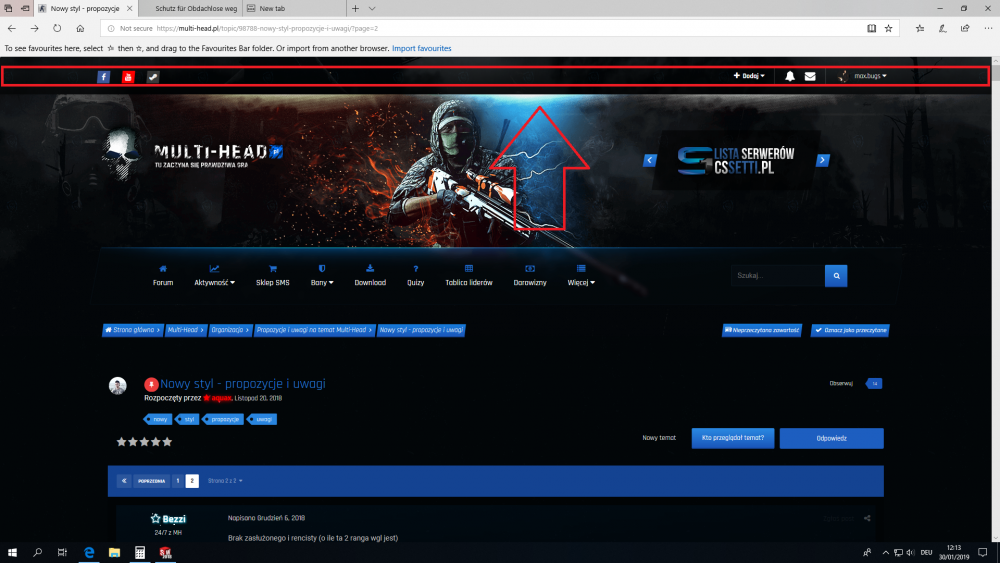Click the blue search magnifier button
This screenshot has height=563, width=1000.
click(836, 275)
